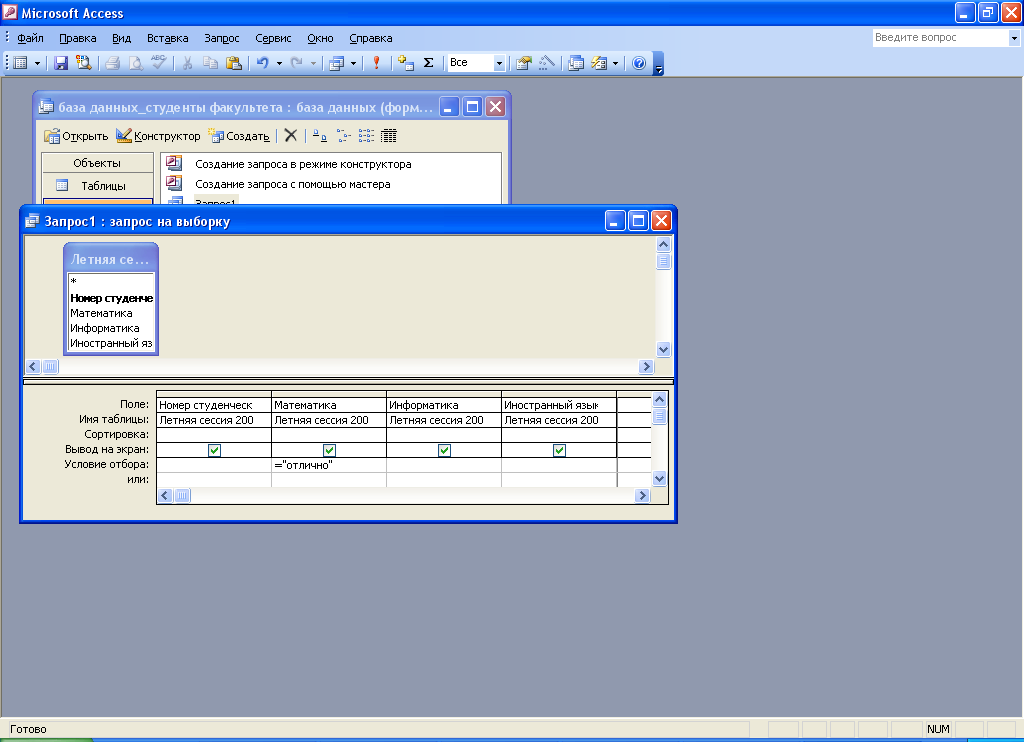1024x742 pixels.
Task: Open the Справка menu
Action: tap(370, 38)
